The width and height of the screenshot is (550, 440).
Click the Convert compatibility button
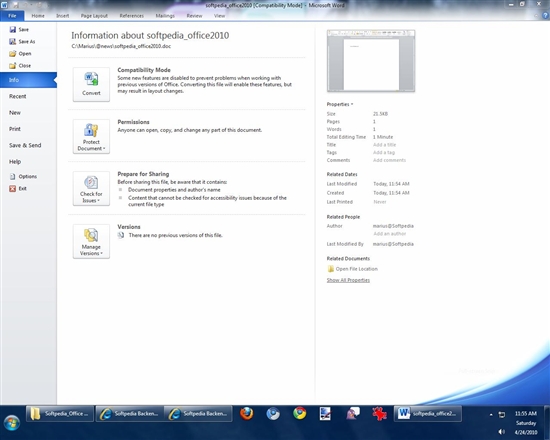(x=91, y=85)
